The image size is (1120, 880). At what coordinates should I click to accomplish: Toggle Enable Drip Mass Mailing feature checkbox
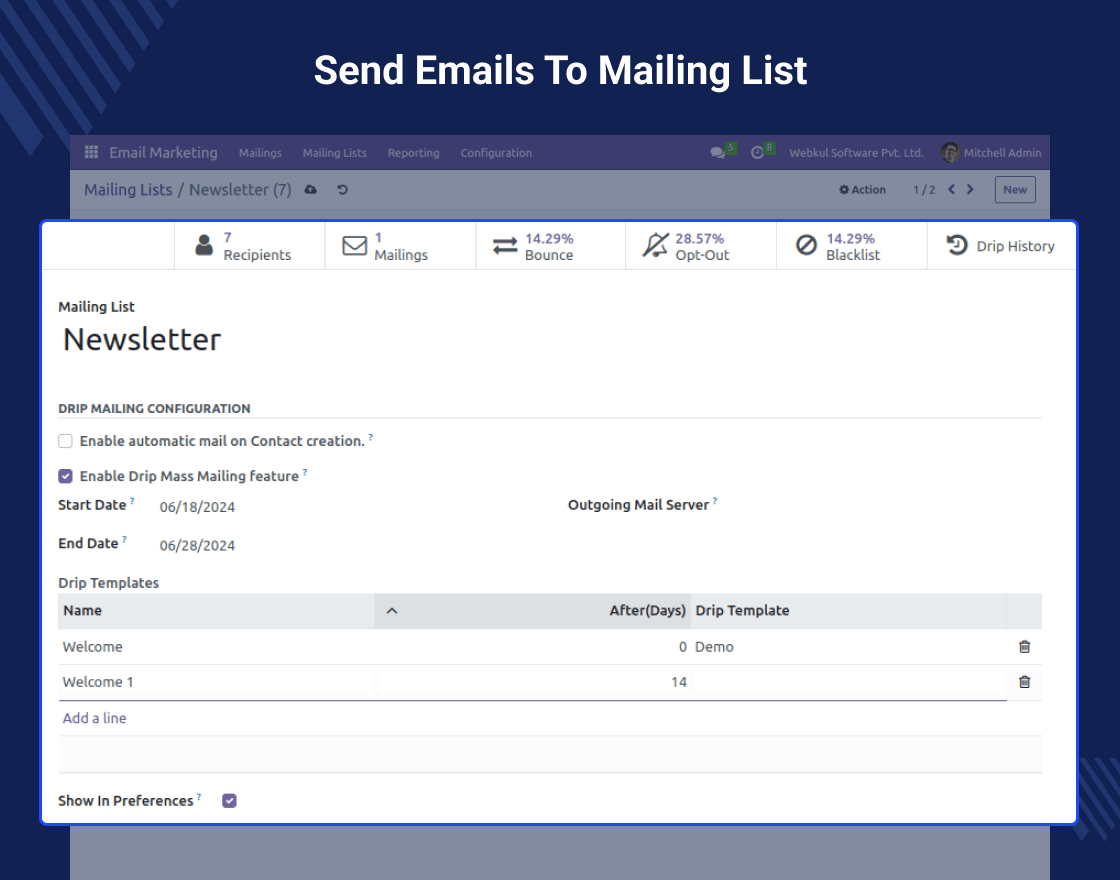tap(66, 476)
